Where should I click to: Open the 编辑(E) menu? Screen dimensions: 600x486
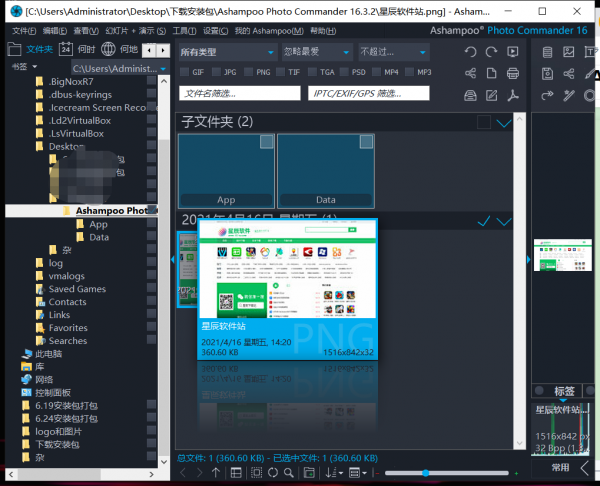click(55, 31)
